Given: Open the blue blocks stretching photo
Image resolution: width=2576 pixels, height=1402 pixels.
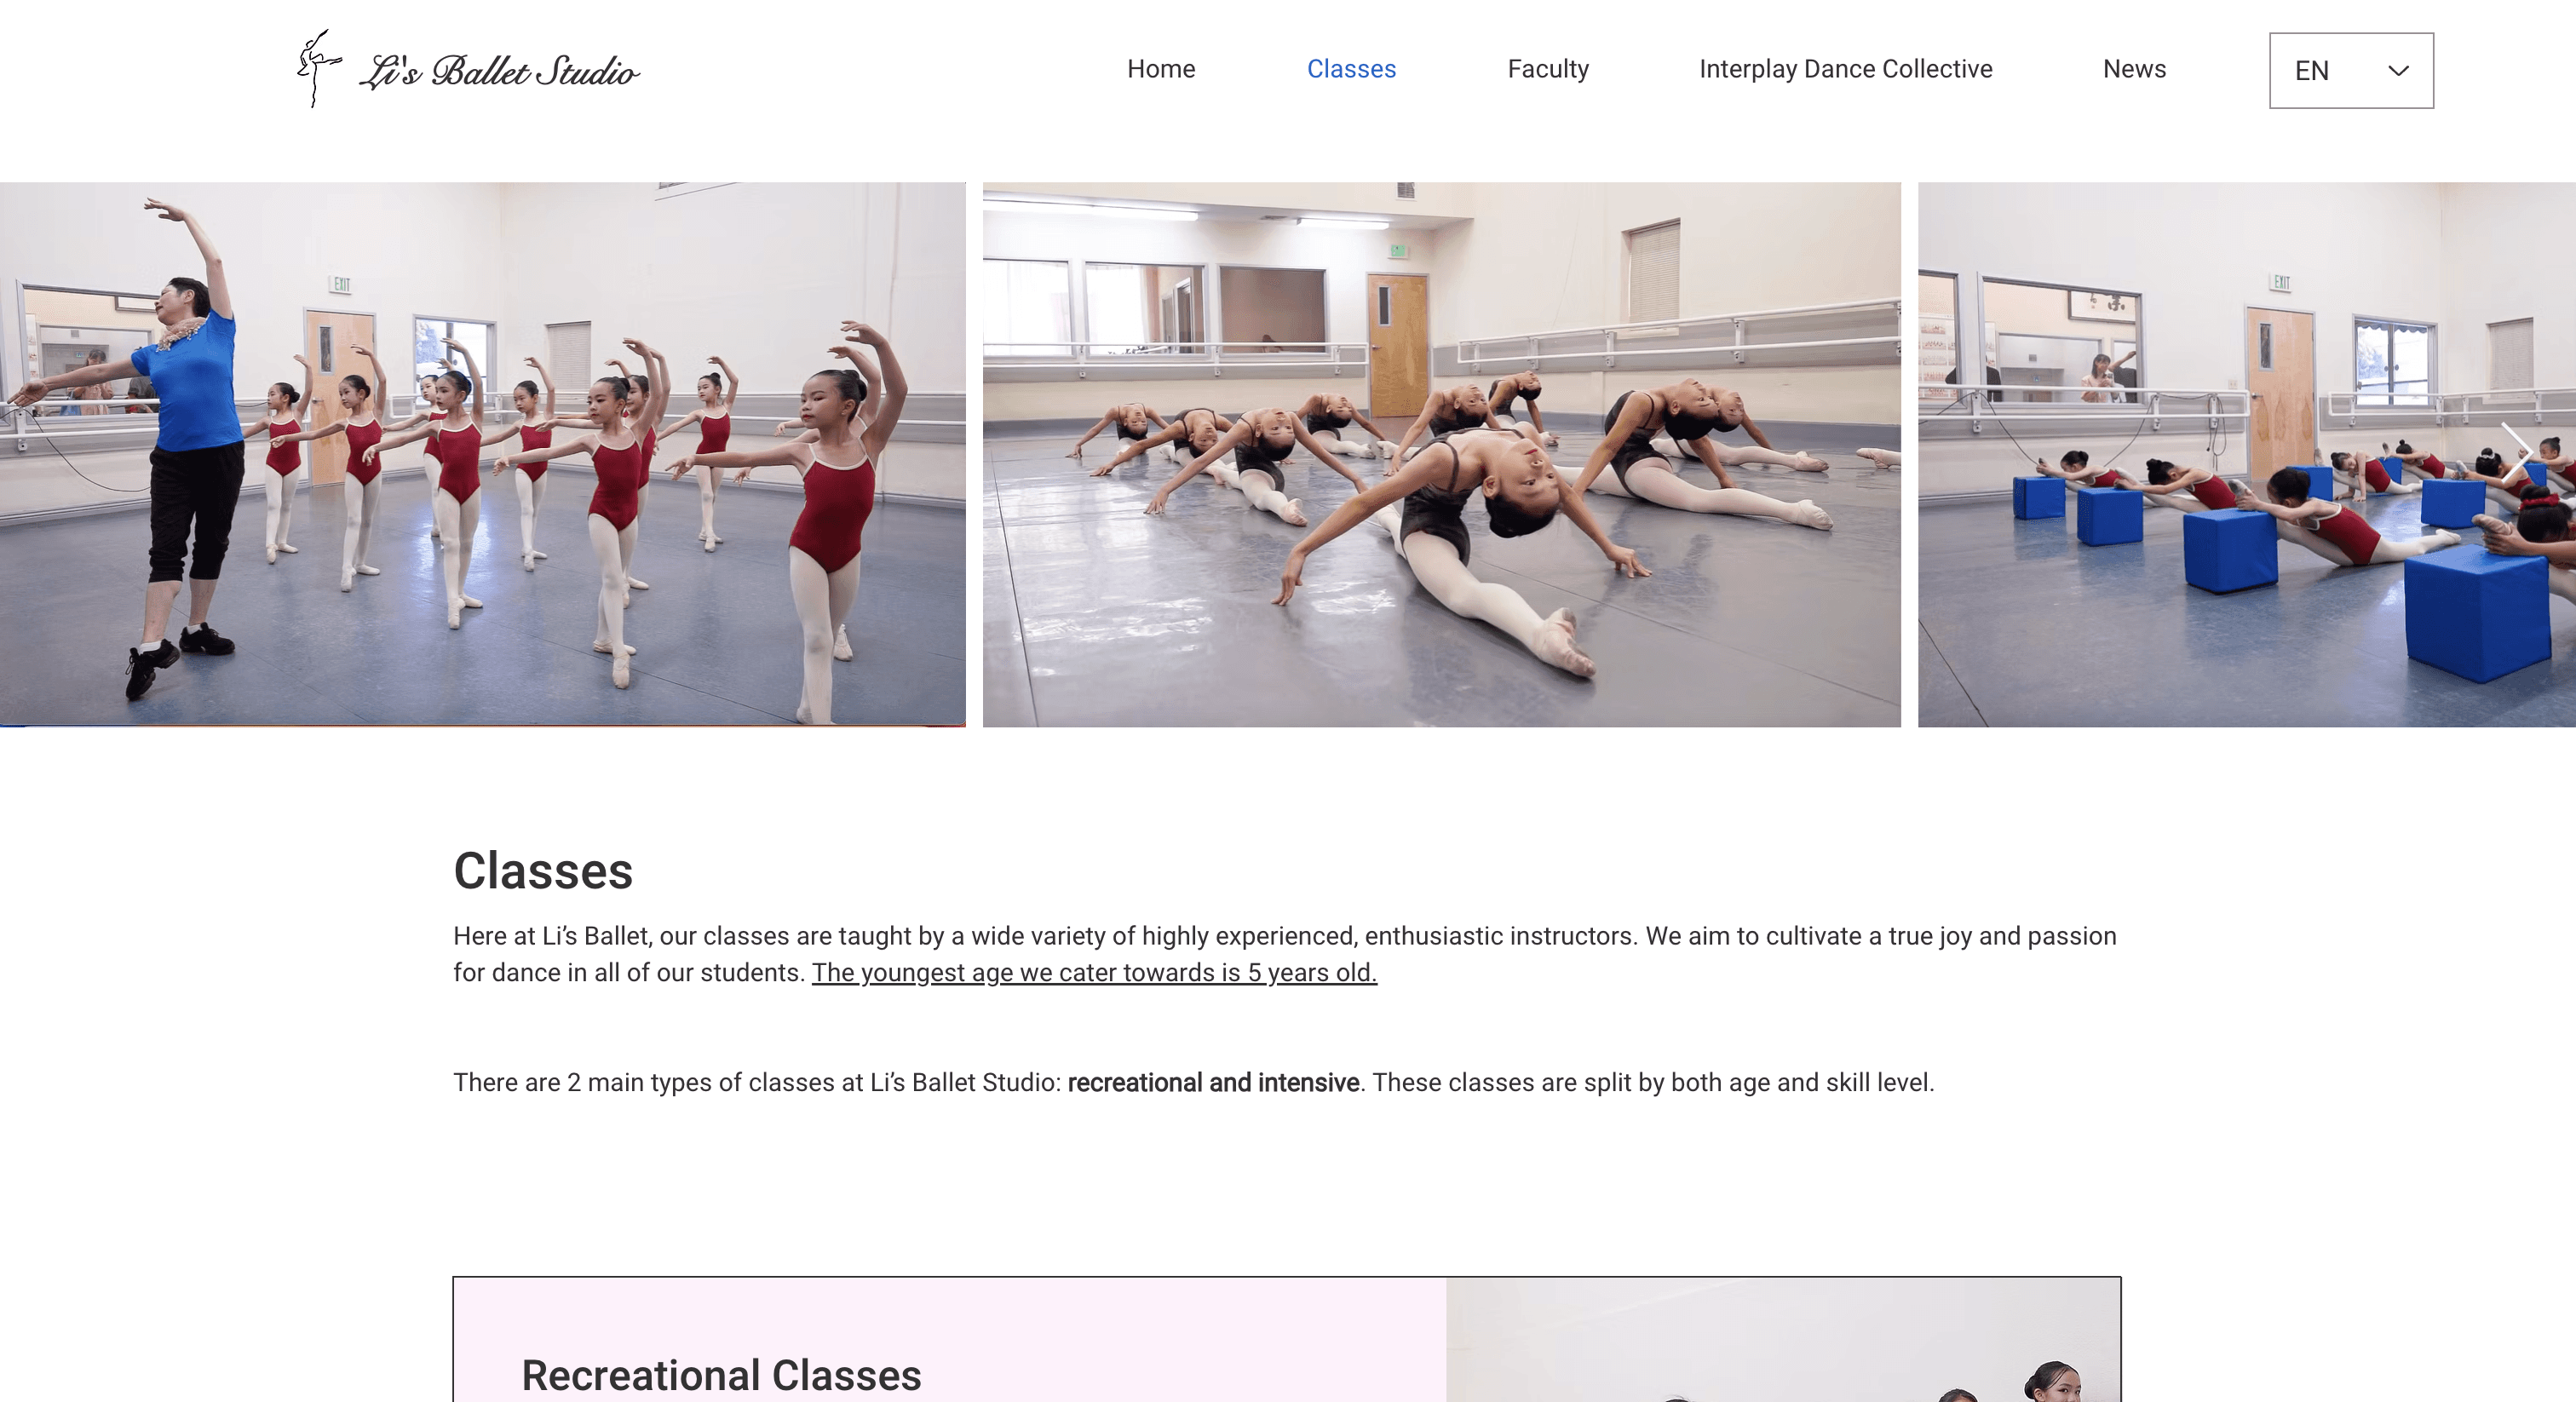Looking at the screenshot, I should coord(2246,454).
